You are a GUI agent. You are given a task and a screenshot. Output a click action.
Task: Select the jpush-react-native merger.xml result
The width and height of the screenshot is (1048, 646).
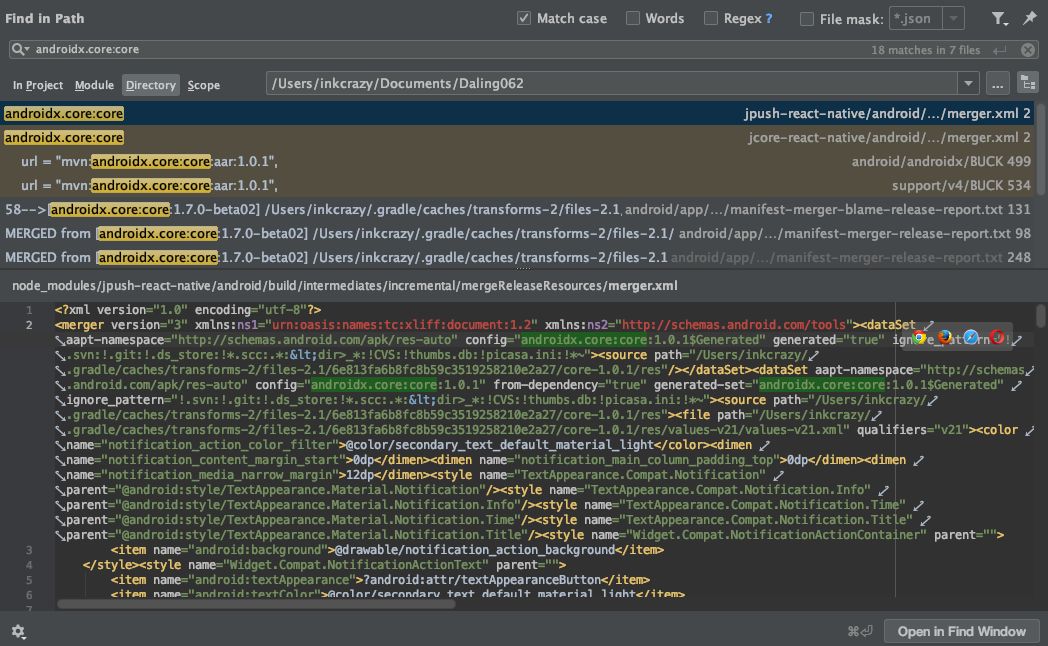[x=517, y=114]
